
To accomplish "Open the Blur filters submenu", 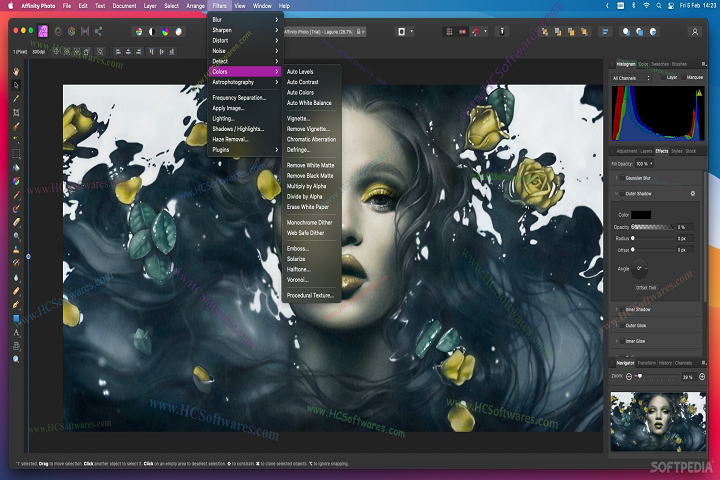I will tap(245, 20).
